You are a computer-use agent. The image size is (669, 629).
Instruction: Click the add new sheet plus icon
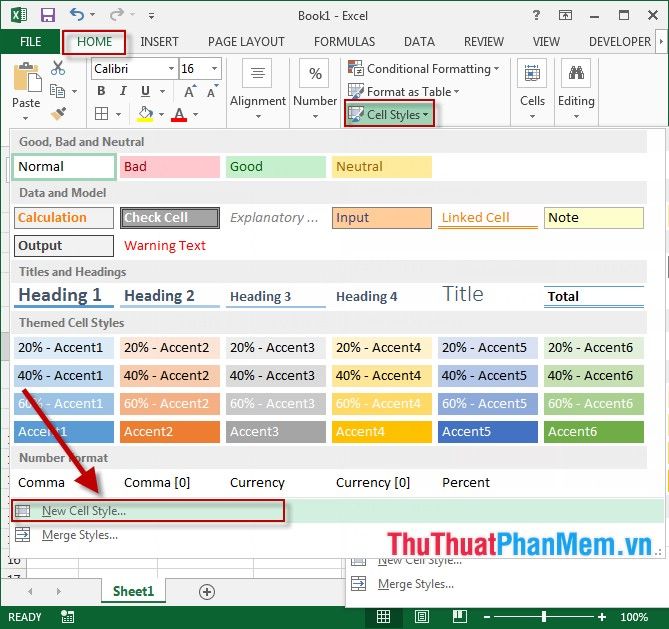(x=207, y=592)
